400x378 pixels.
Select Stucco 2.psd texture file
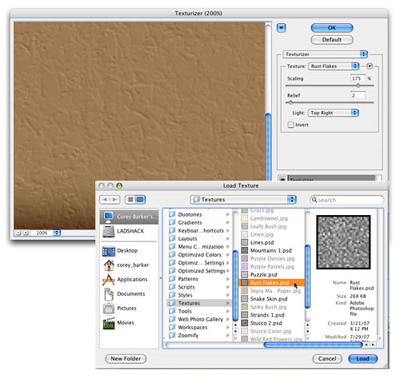266,323
